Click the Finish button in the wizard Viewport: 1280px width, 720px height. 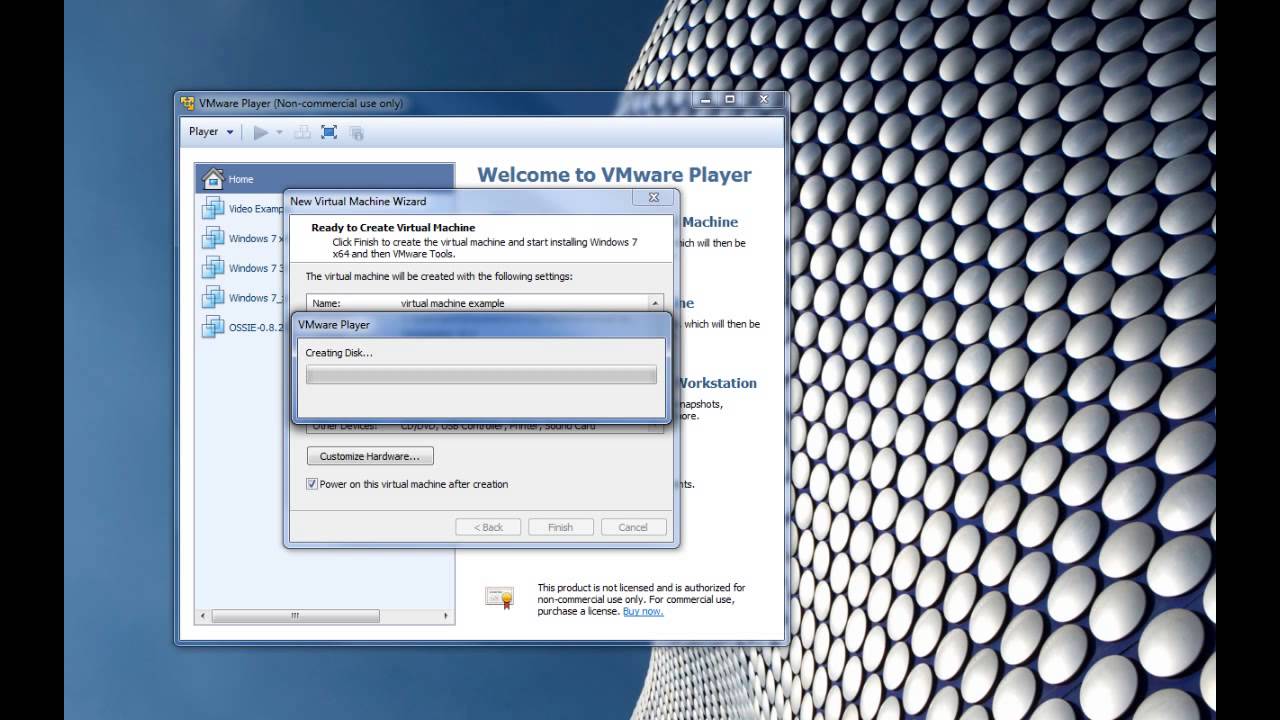(x=560, y=527)
